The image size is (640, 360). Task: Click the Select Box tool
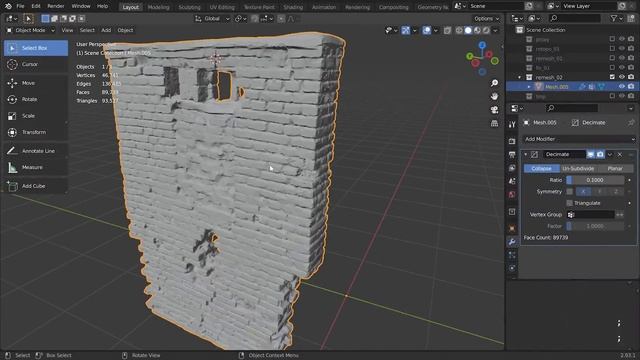coord(36,48)
